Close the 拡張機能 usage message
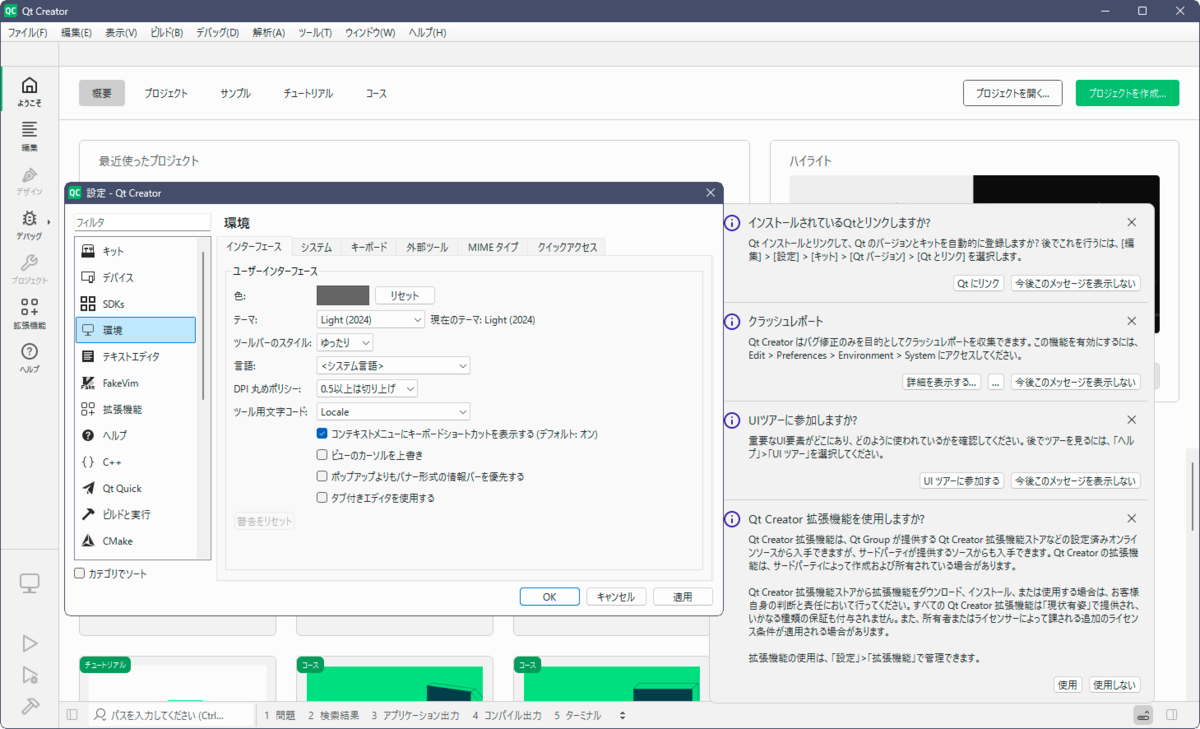This screenshot has height=729, width=1200. pos(1131,518)
